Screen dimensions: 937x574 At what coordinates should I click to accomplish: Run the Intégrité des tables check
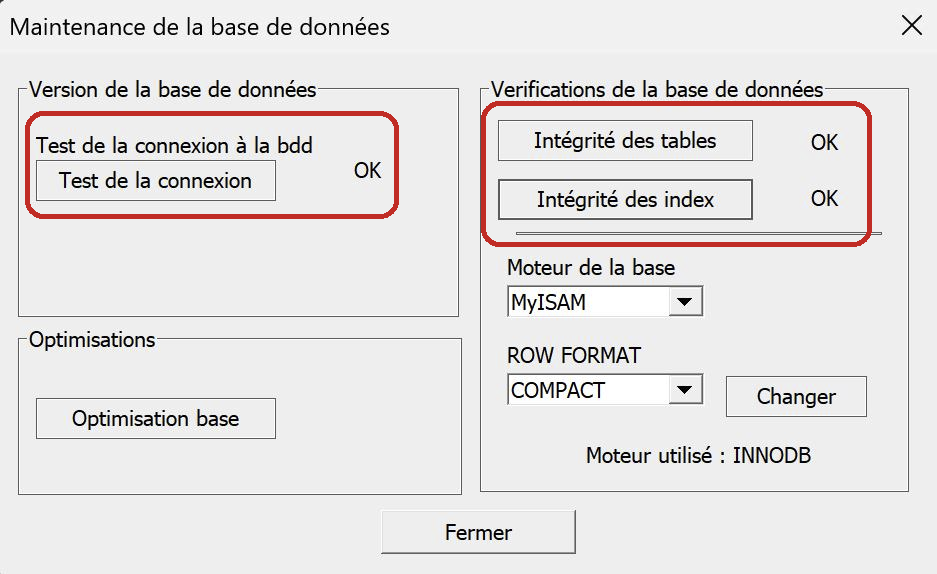[x=625, y=141]
